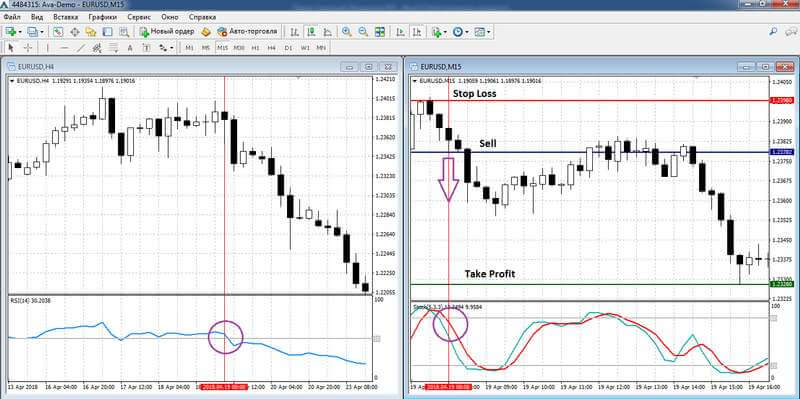Viewport: 800px width, 399px height.
Task: Click the new chart icon
Action: [x=11, y=32]
